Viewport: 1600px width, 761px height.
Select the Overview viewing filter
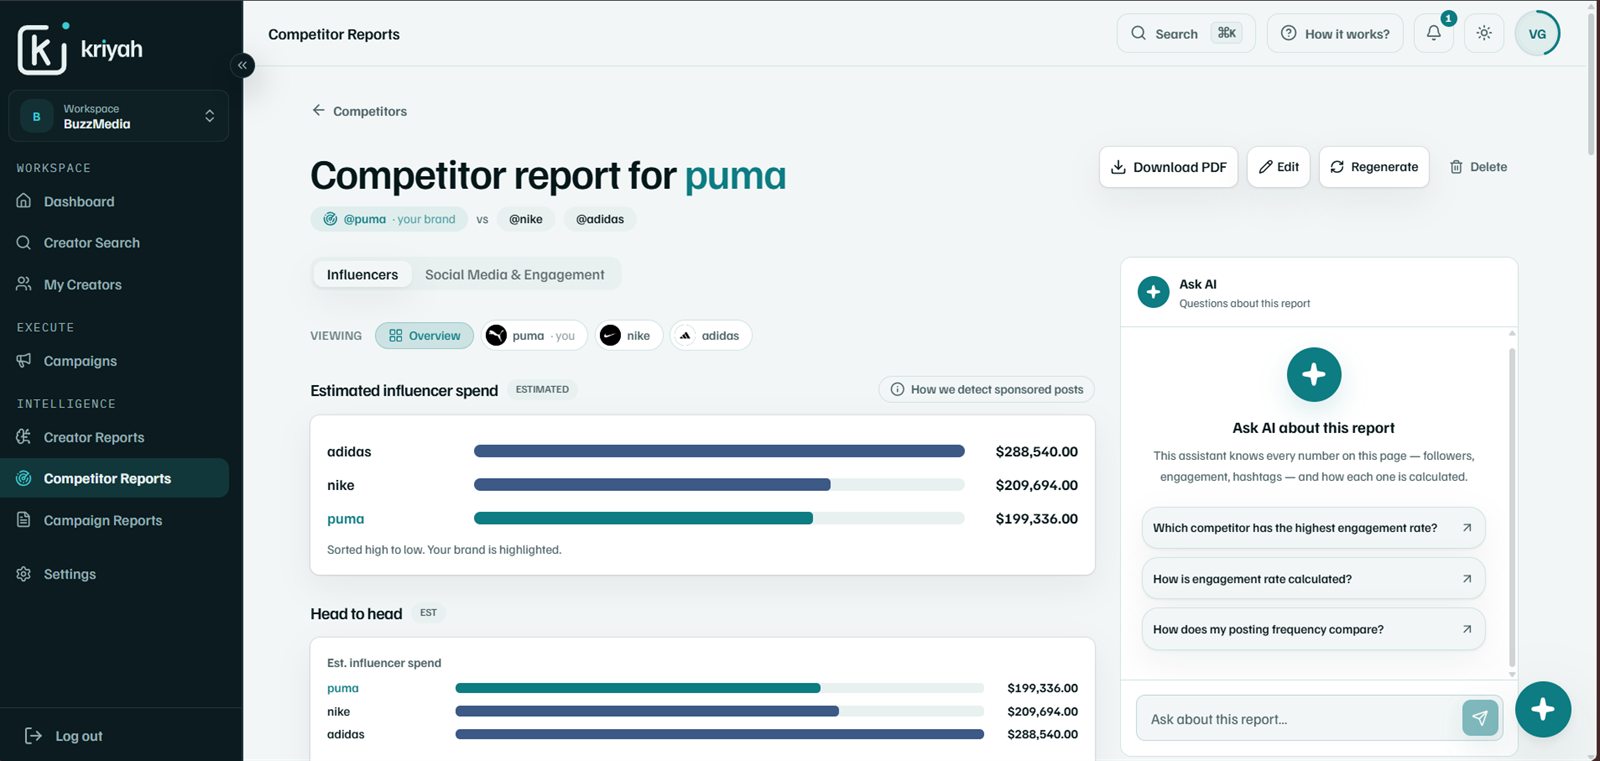point(424,336)
